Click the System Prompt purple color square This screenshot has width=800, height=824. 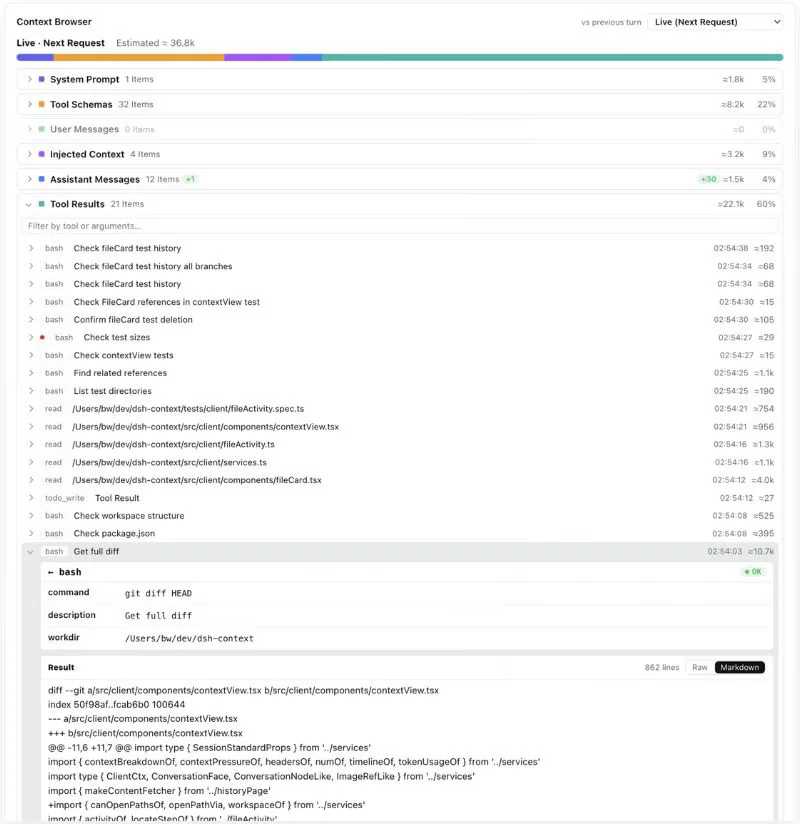tap(42, 79)
